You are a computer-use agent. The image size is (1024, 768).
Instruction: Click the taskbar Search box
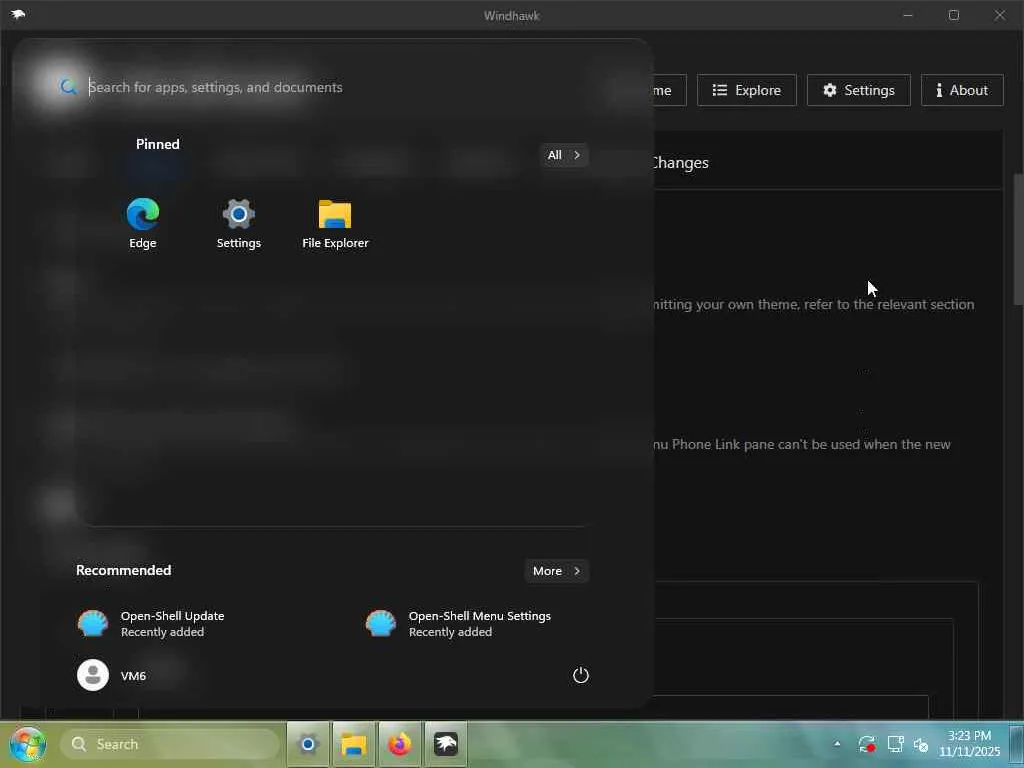(x=170, y=744)
